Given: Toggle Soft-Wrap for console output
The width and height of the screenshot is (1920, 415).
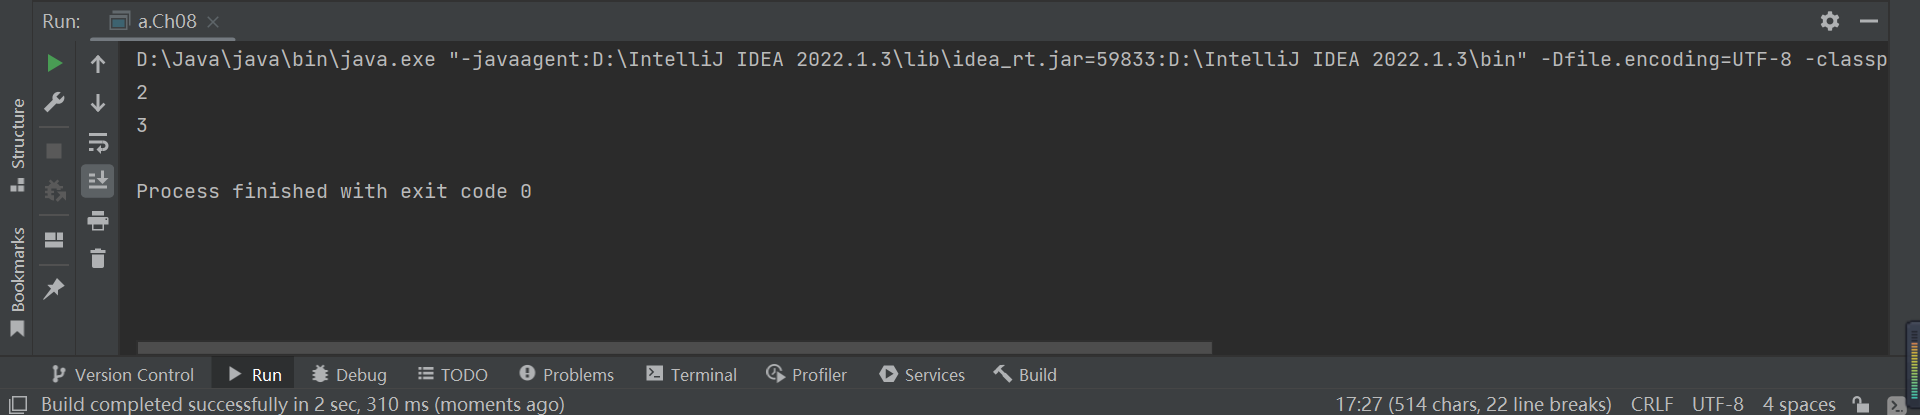Looking at the screenshot, I should tap(98, 142).
